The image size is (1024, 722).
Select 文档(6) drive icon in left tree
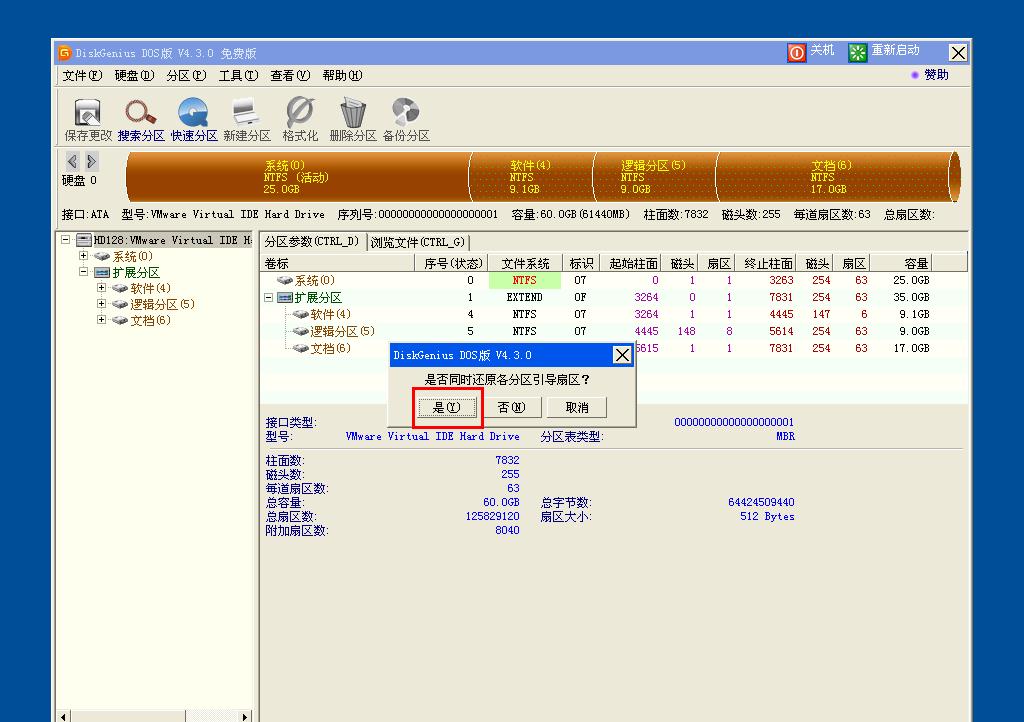120,321
